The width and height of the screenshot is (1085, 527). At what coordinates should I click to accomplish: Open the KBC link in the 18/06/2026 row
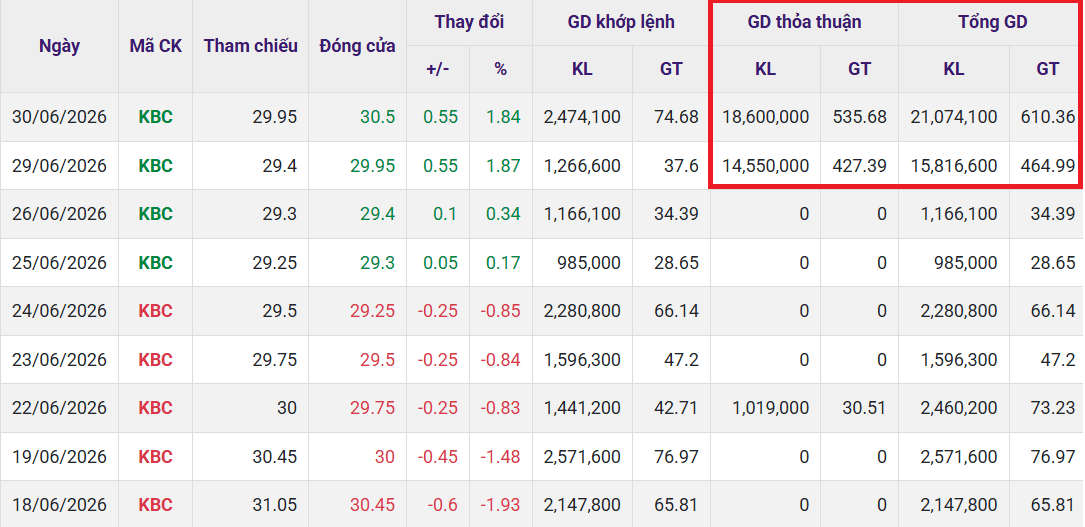tap(156, 505)
